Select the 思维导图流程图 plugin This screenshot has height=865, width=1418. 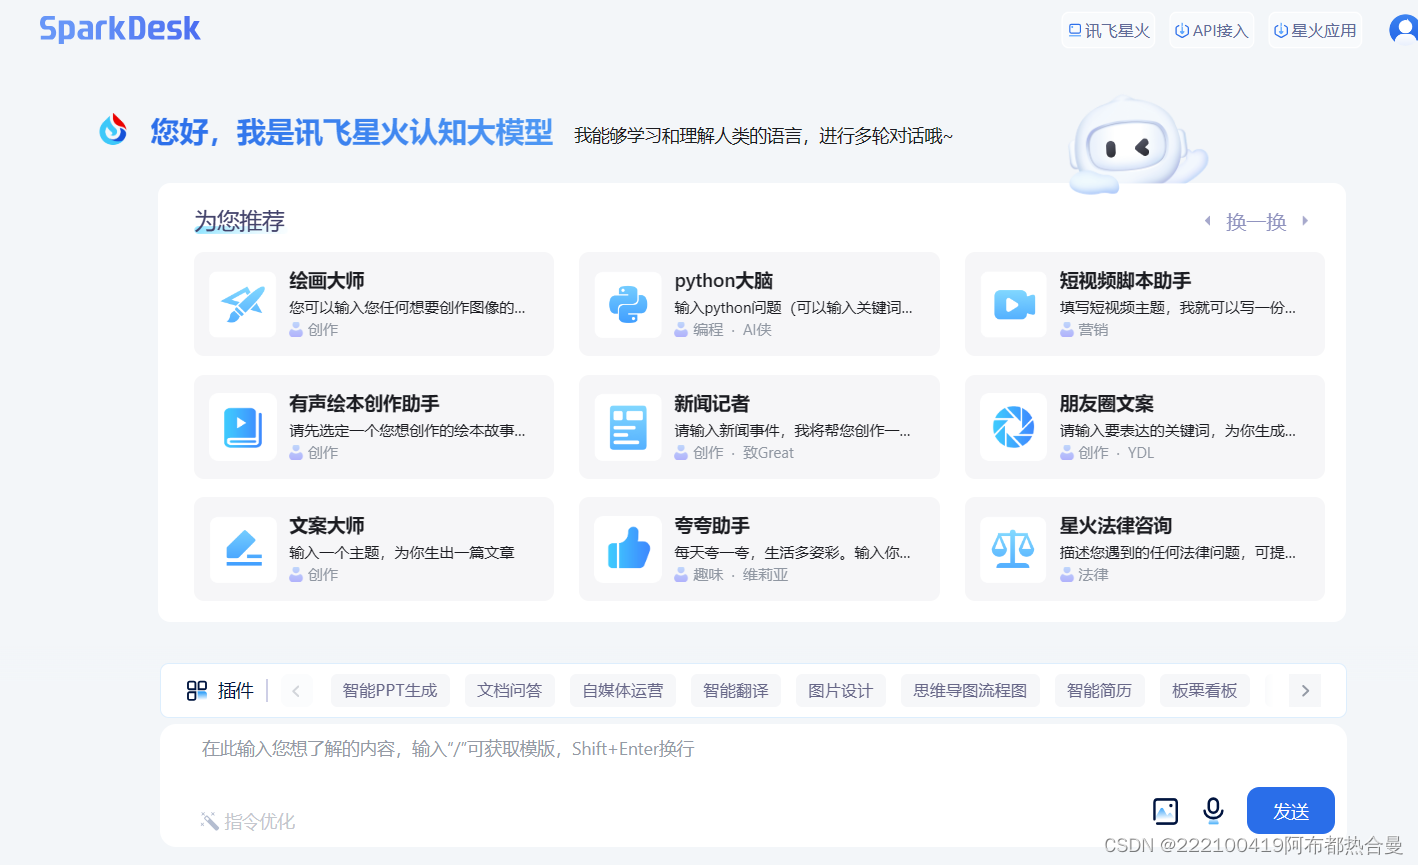coord(970,690)
